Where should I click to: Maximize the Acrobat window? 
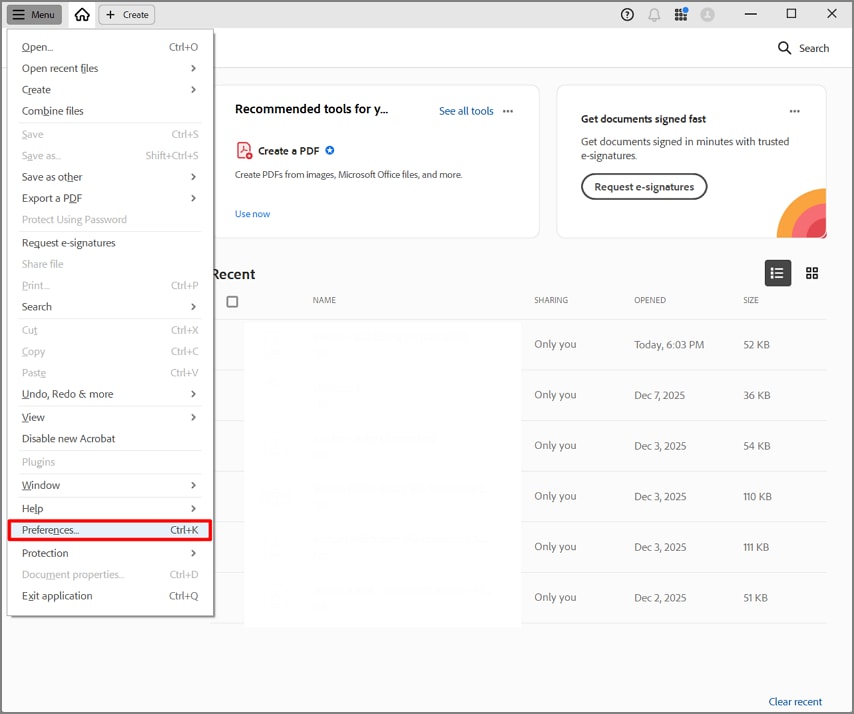click(791, 14)
